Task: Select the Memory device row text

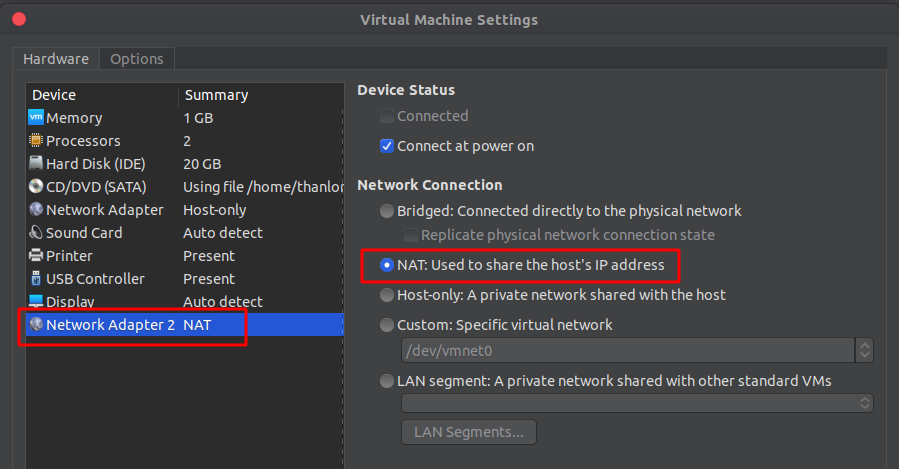Action: 74,118
